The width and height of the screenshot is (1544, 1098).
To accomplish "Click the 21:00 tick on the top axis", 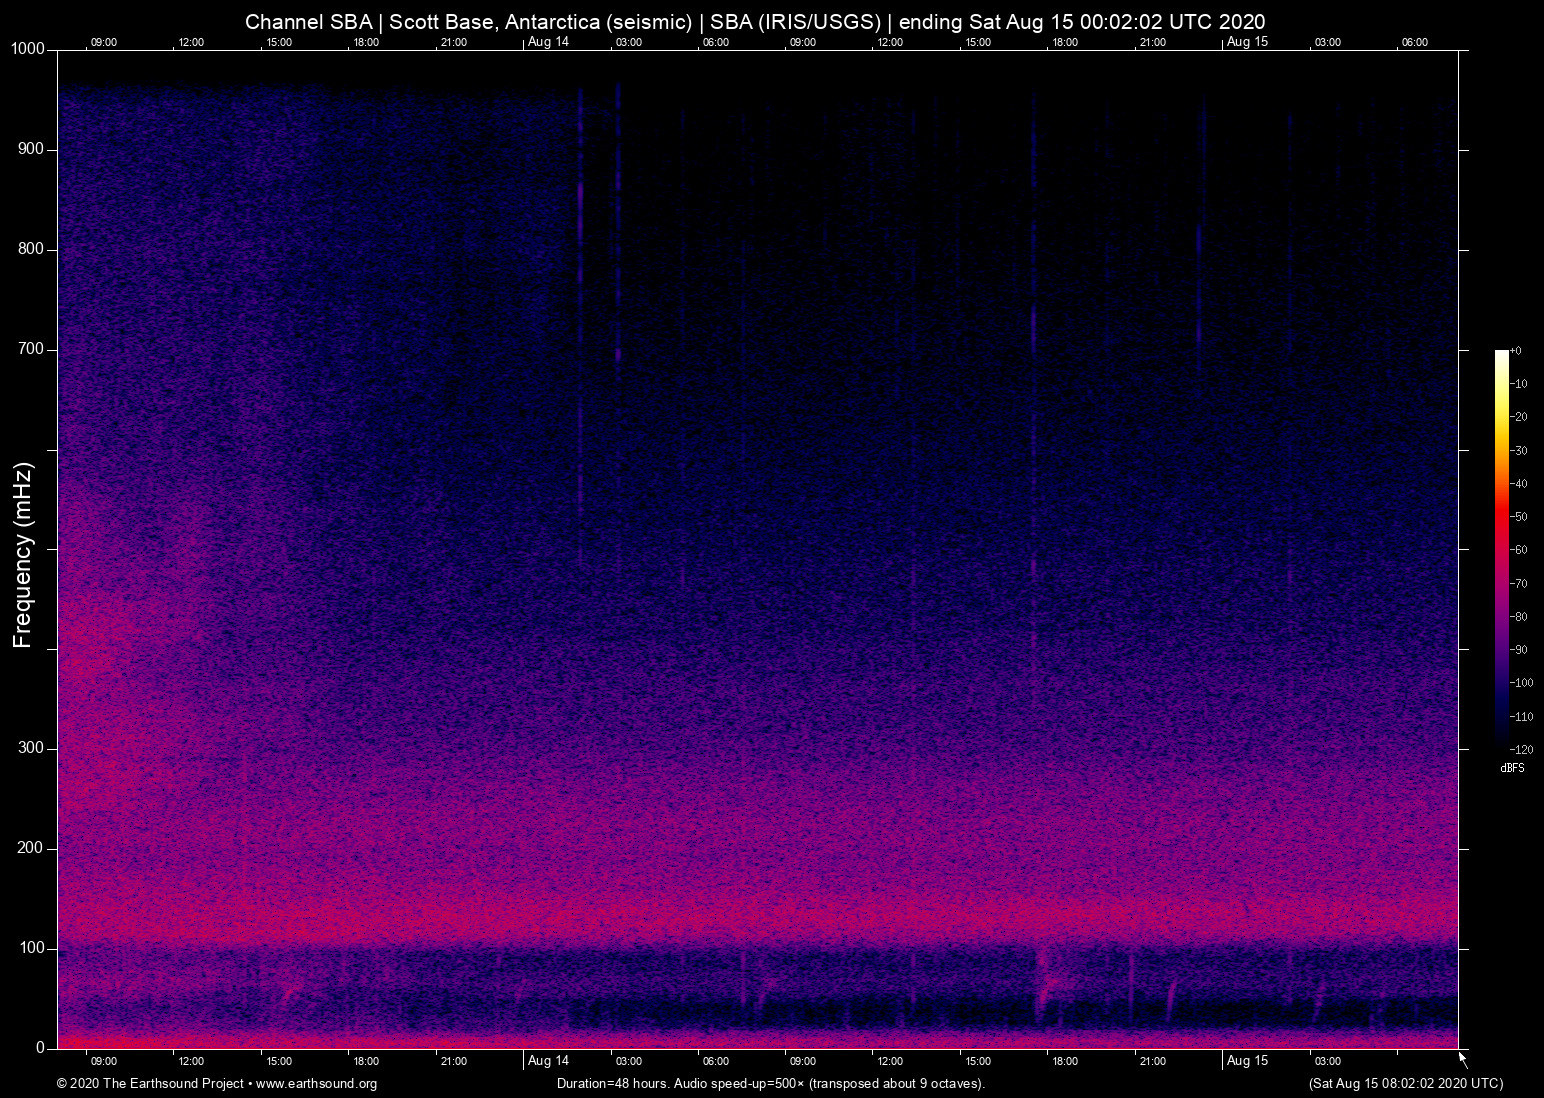I will pos(455,42).
